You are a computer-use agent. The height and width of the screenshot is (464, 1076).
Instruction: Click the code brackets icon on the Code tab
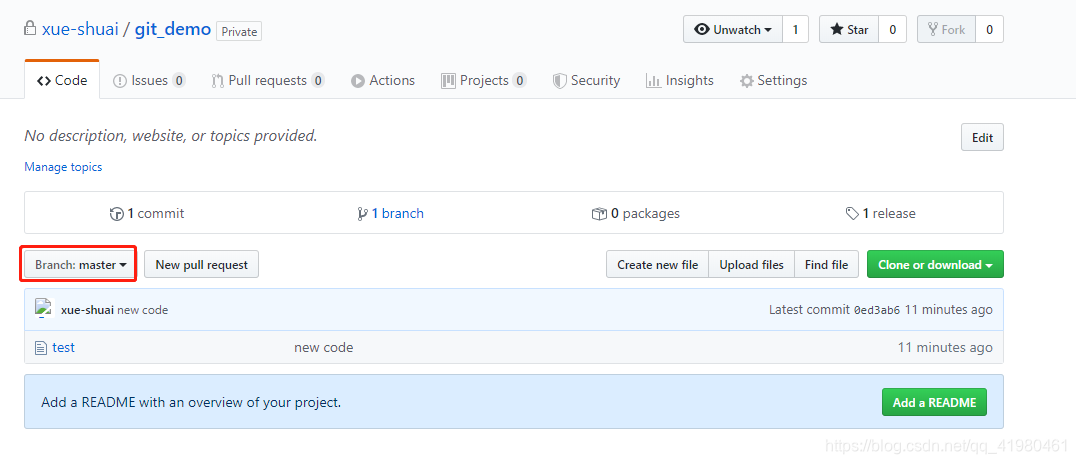coord(44,81)
